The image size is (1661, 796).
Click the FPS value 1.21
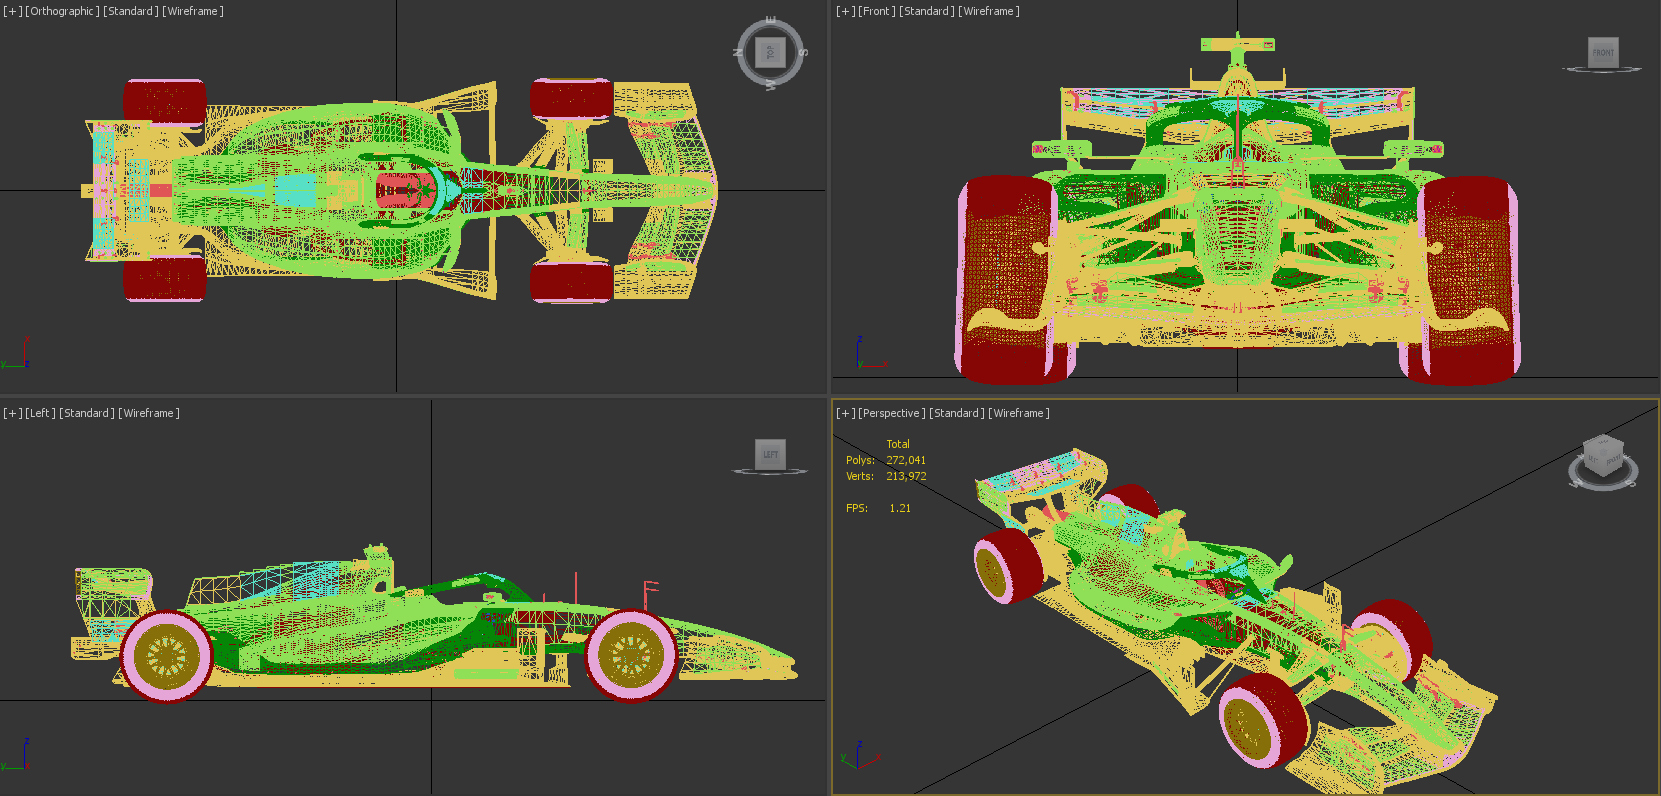(900, 508)
